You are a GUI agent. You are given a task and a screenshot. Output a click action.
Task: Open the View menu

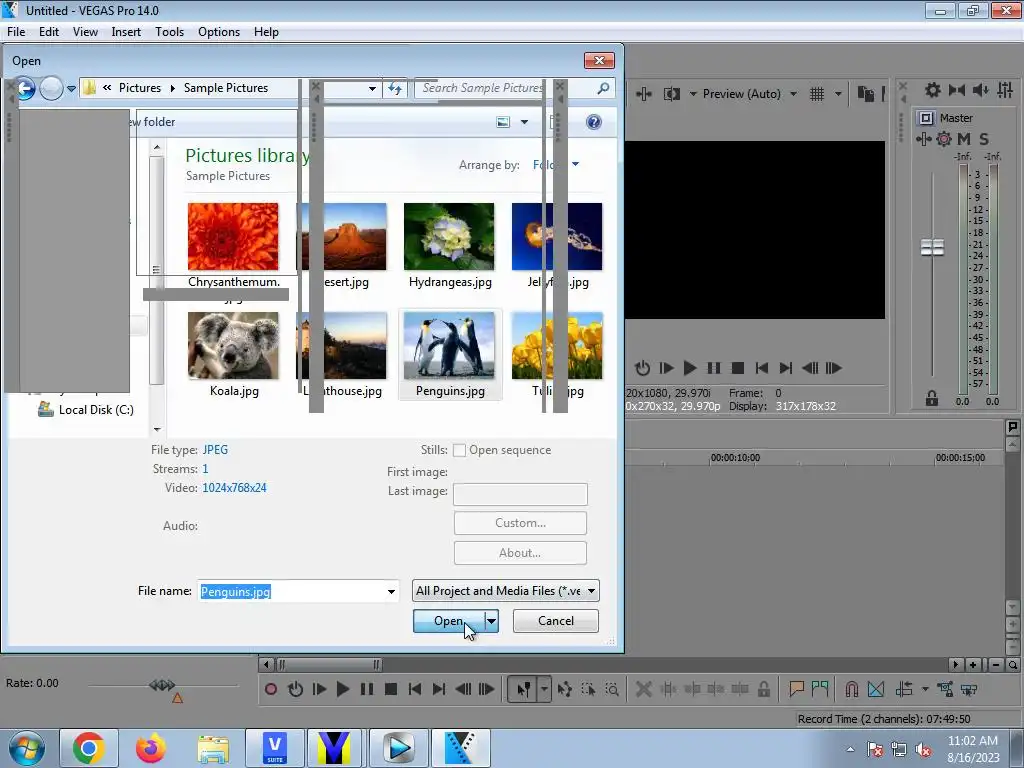coord(85,32)
